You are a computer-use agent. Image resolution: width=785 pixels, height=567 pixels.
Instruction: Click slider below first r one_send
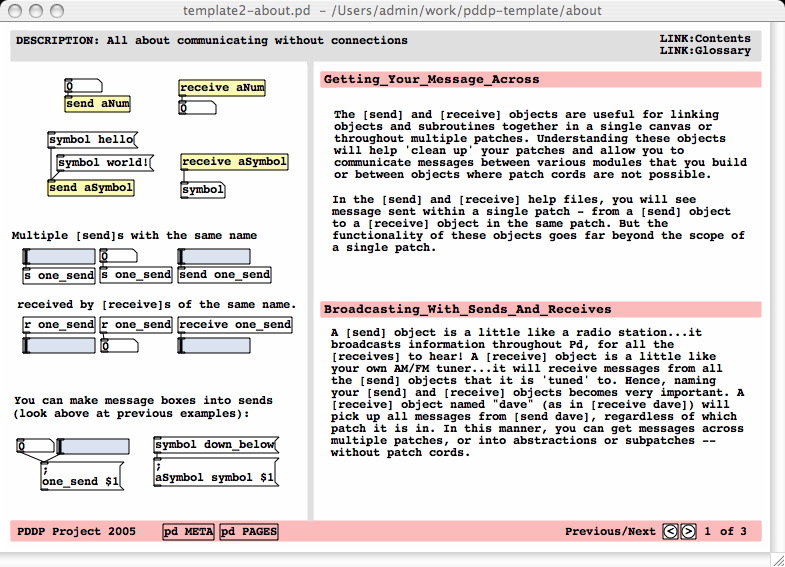click(59, 345)
